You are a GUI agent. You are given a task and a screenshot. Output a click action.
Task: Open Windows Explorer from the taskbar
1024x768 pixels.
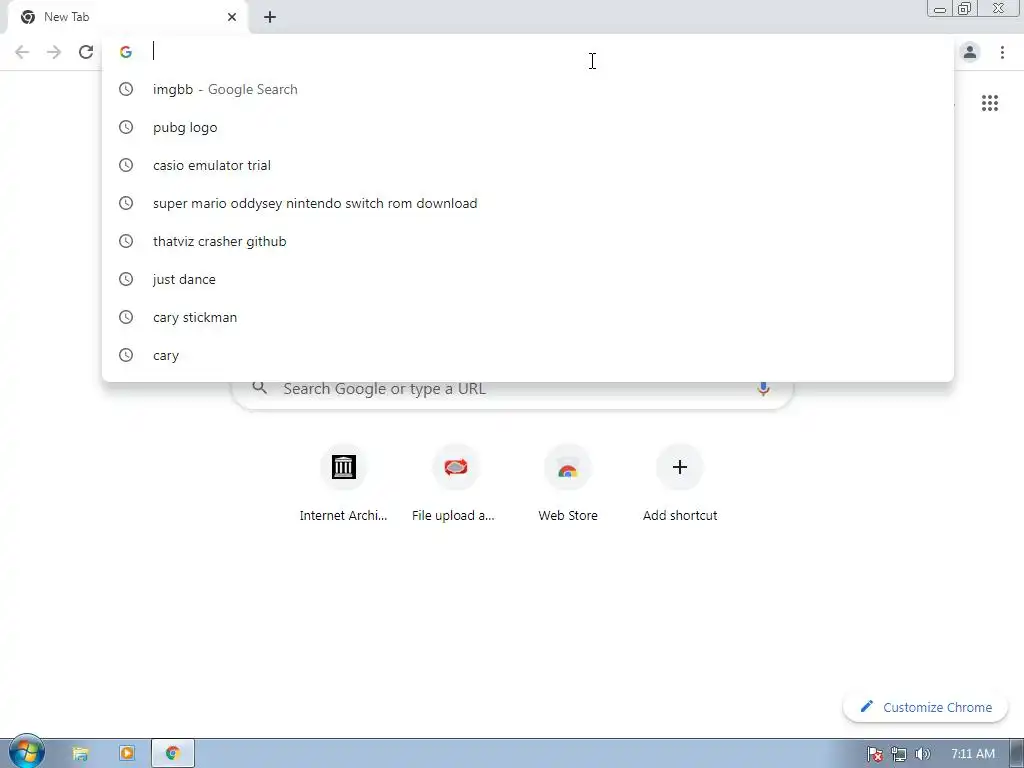pos(80,754)
